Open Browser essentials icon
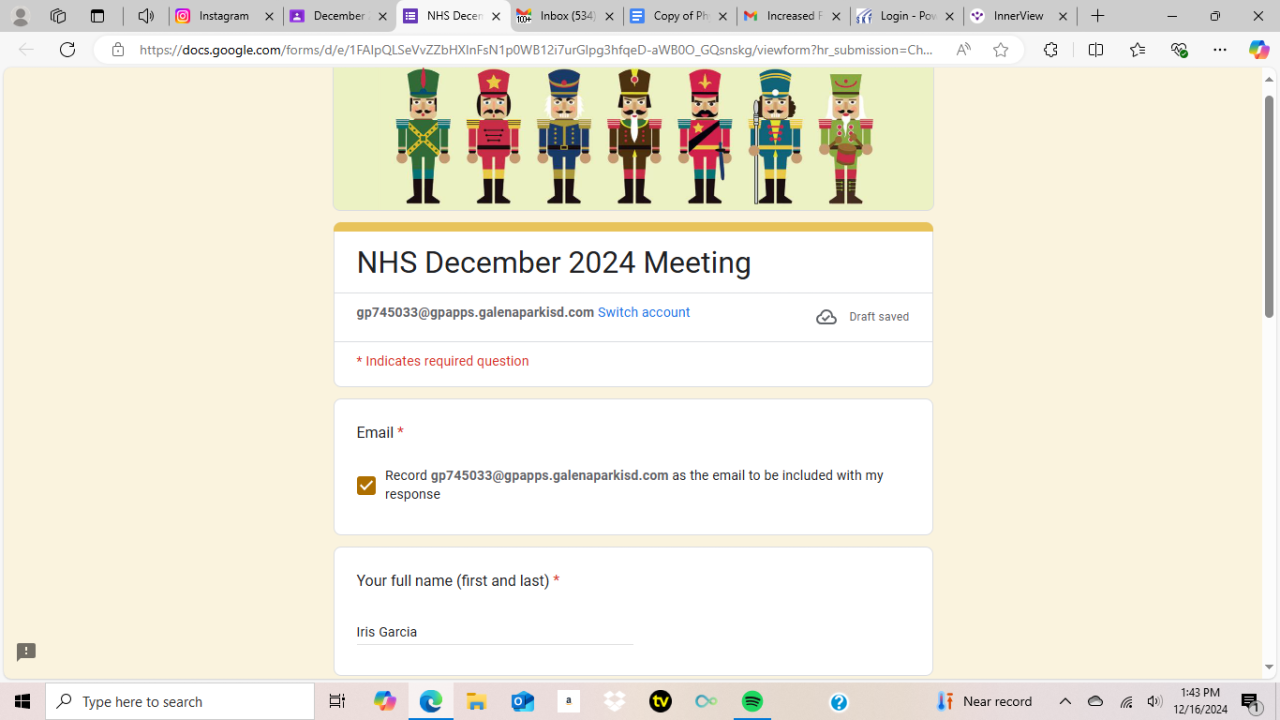The image size is (1280, 720). (1179, 50)
